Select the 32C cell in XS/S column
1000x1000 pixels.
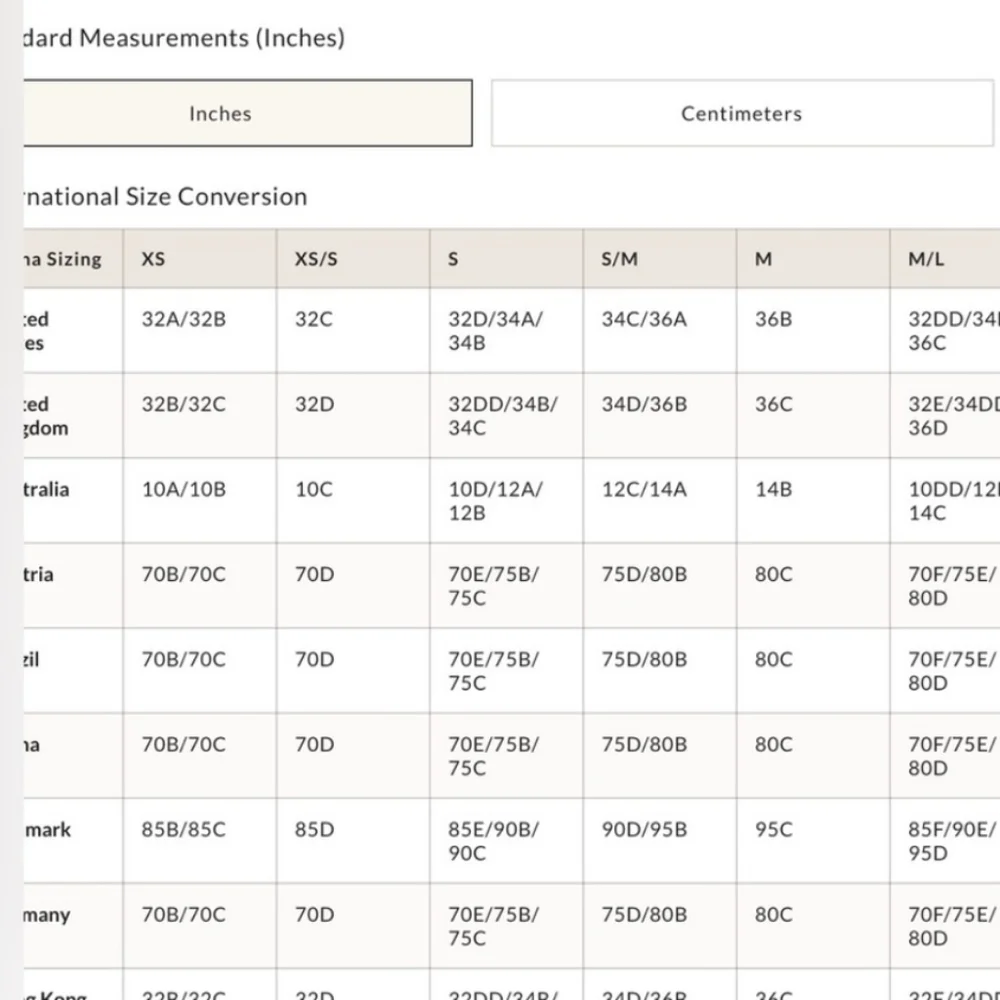click(x=353, y=330)
